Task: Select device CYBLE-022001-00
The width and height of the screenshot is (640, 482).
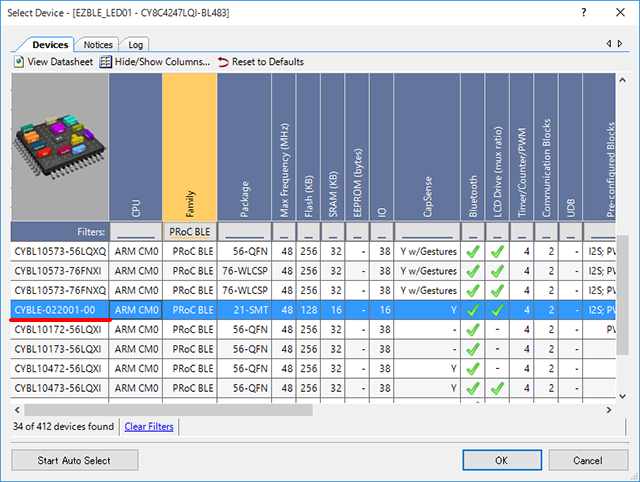Action: click(x=60, y=310)
